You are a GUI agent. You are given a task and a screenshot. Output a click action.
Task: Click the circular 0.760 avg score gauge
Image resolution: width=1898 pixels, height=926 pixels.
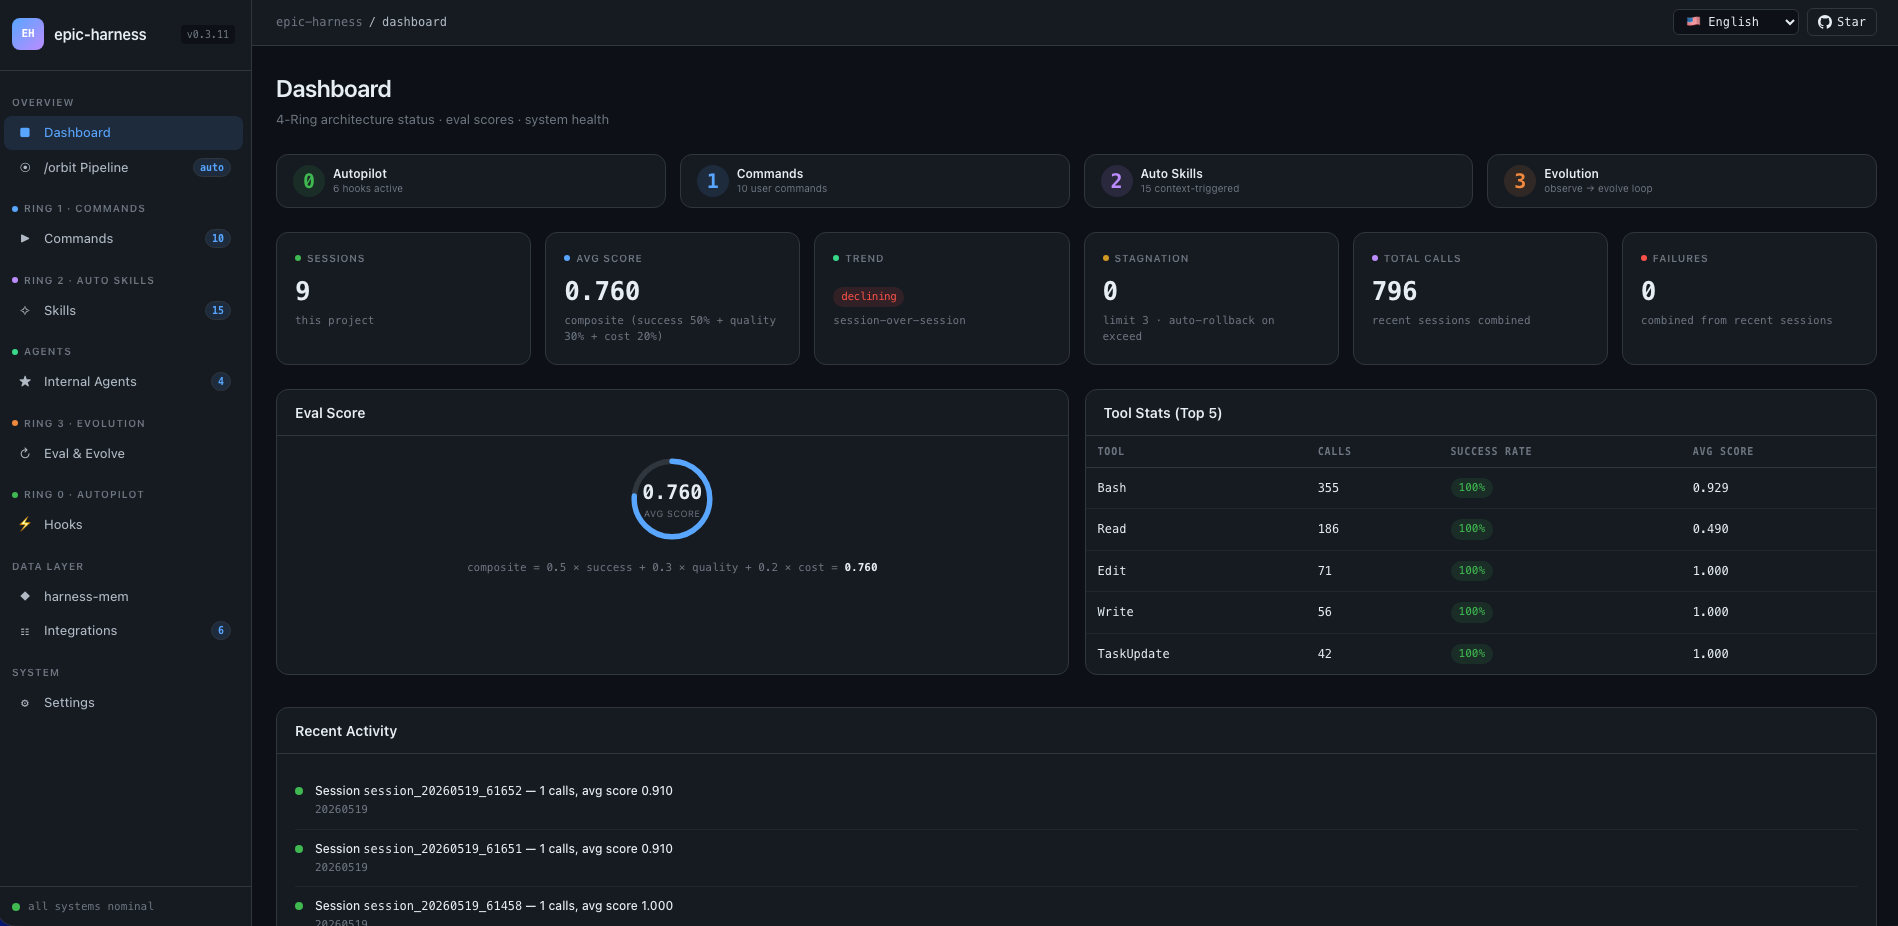pyautogui.click(x=672, y=499)
